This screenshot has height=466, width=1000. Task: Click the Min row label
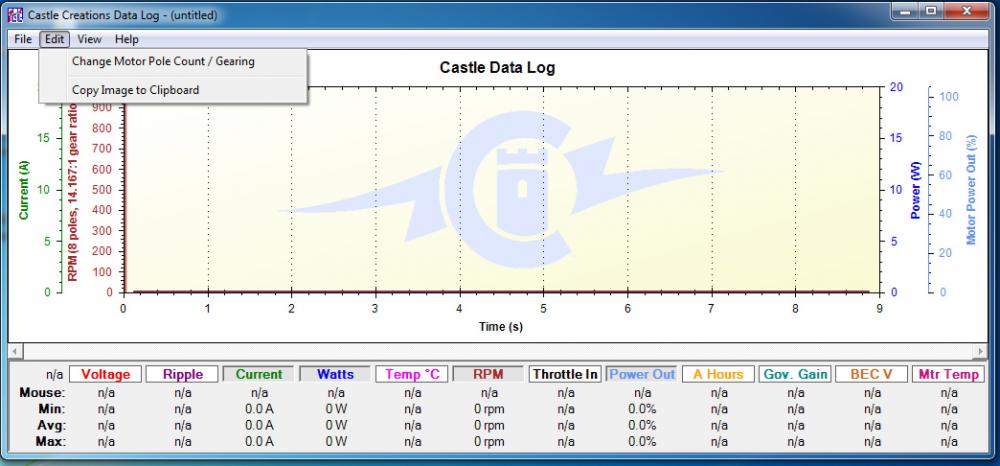click(50, 409)
